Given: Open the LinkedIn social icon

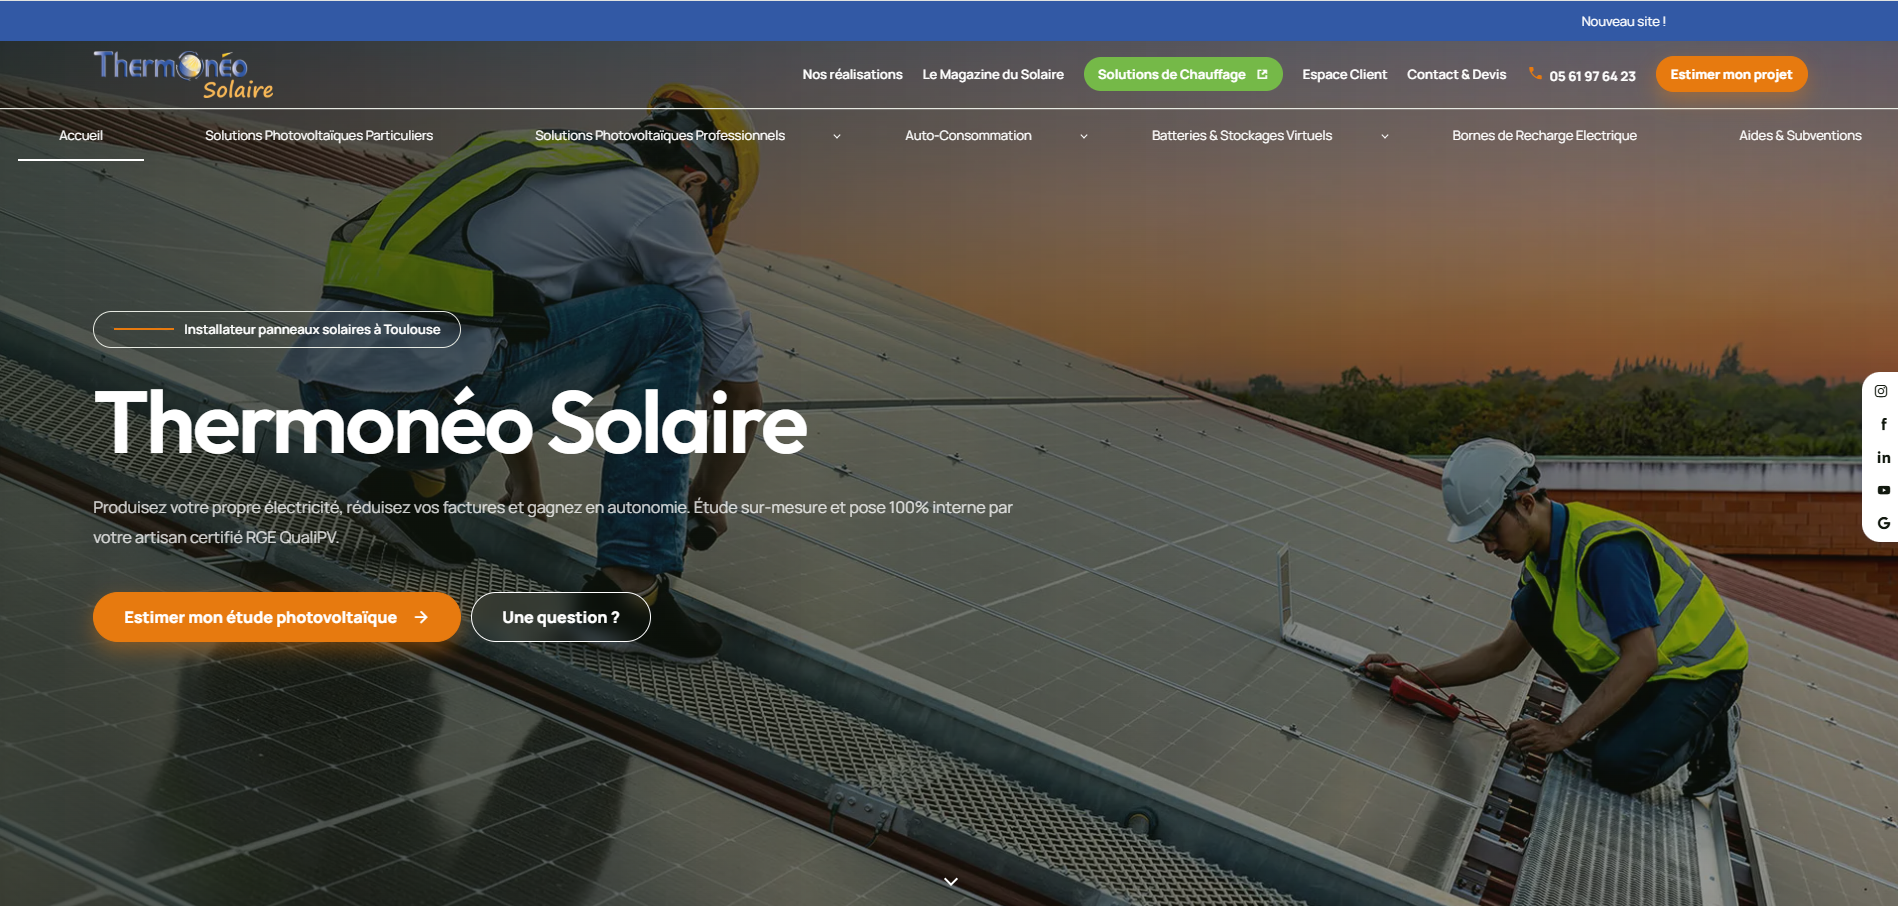Looking at the screenshot, I should tap(1883, 457).
